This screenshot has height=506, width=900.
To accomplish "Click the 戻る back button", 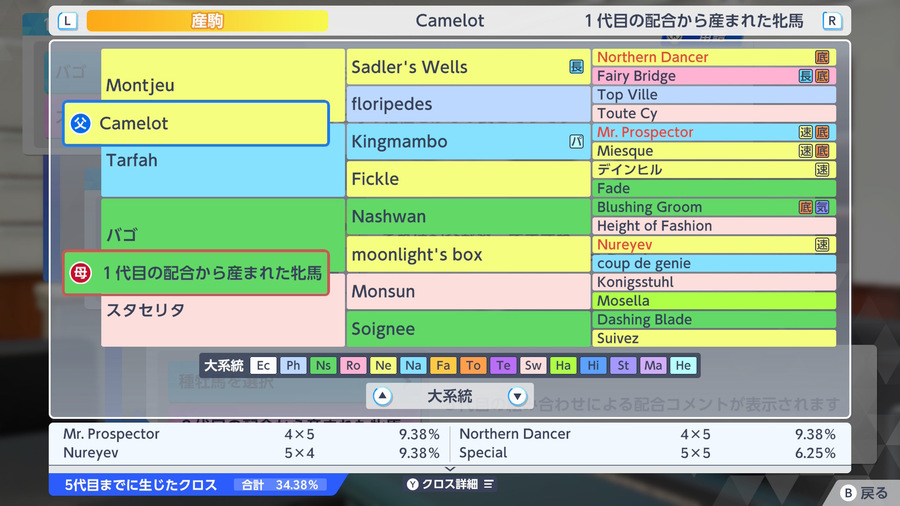I will click(x=864, y=493).
